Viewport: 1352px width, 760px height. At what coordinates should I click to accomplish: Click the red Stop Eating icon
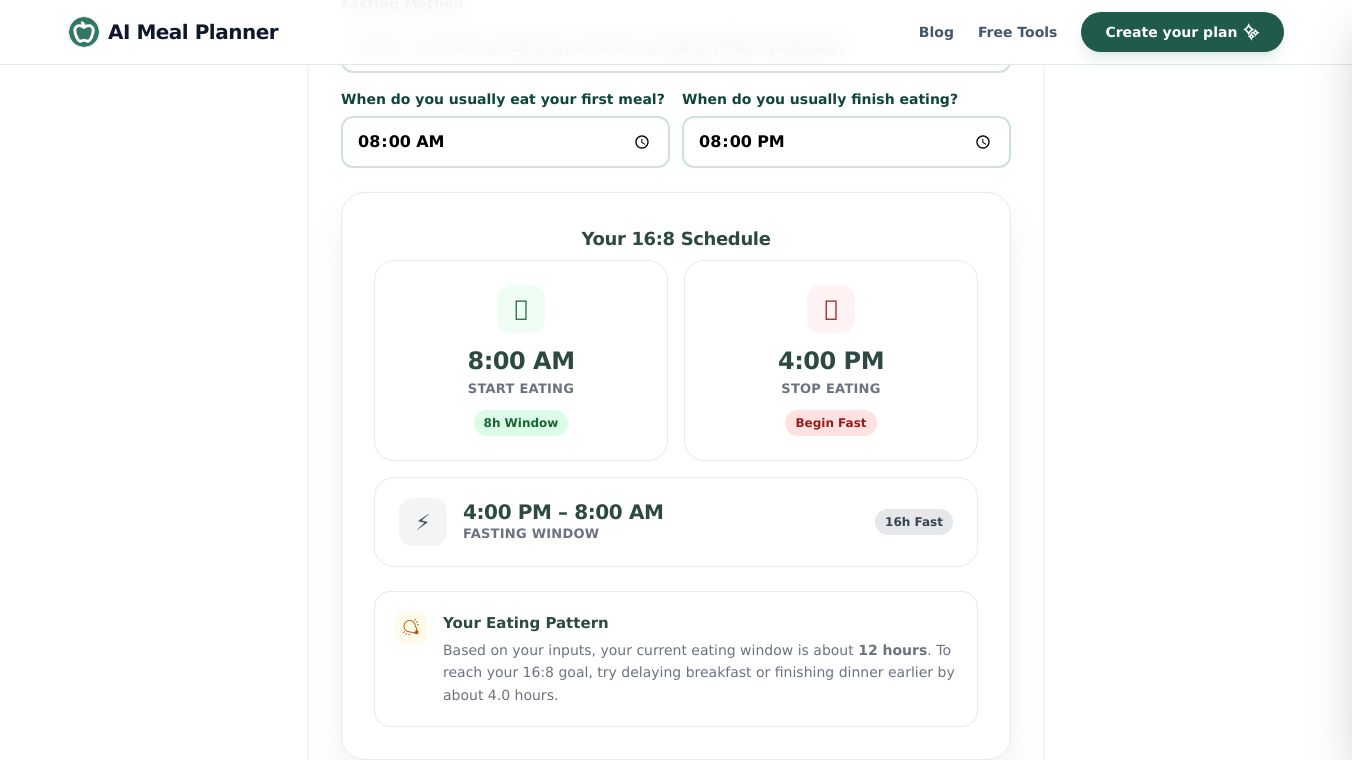click(831, 309)
